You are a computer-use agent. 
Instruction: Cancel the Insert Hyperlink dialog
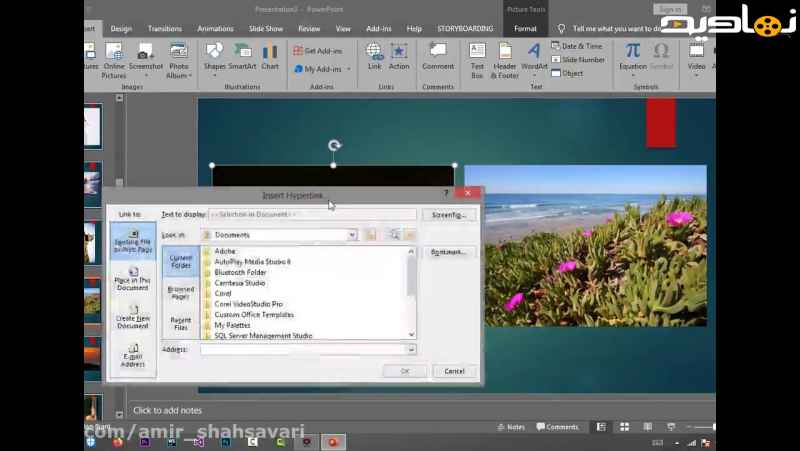coord(454,371)
